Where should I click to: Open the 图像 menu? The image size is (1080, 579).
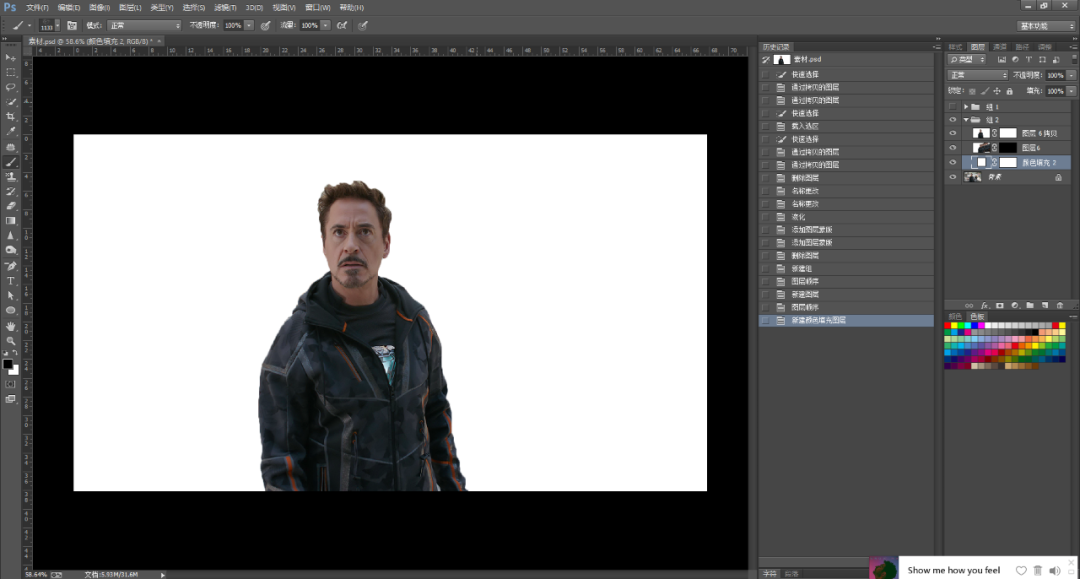[x=100, y=8]
